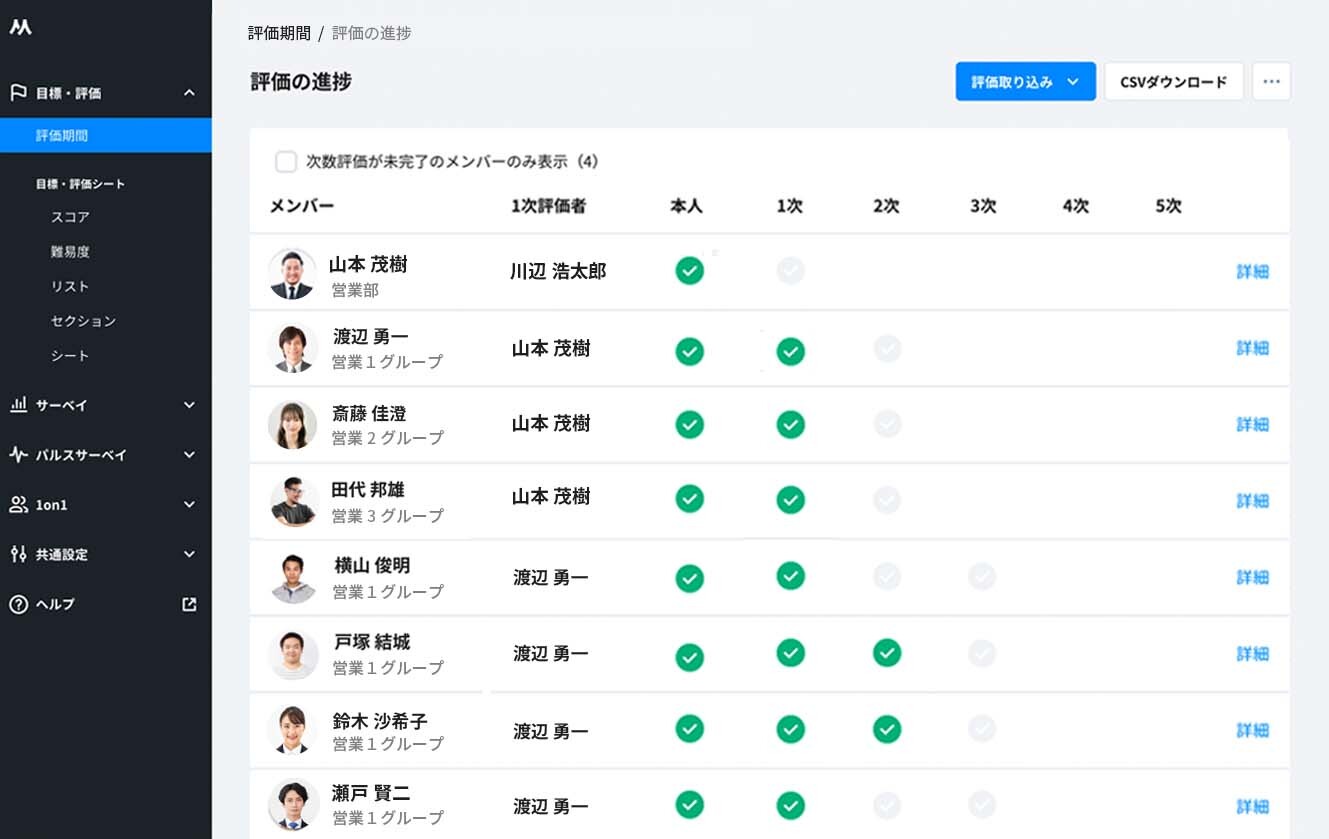
Task: Click the CSVダウンロード button
Action: coord(1173,82)
